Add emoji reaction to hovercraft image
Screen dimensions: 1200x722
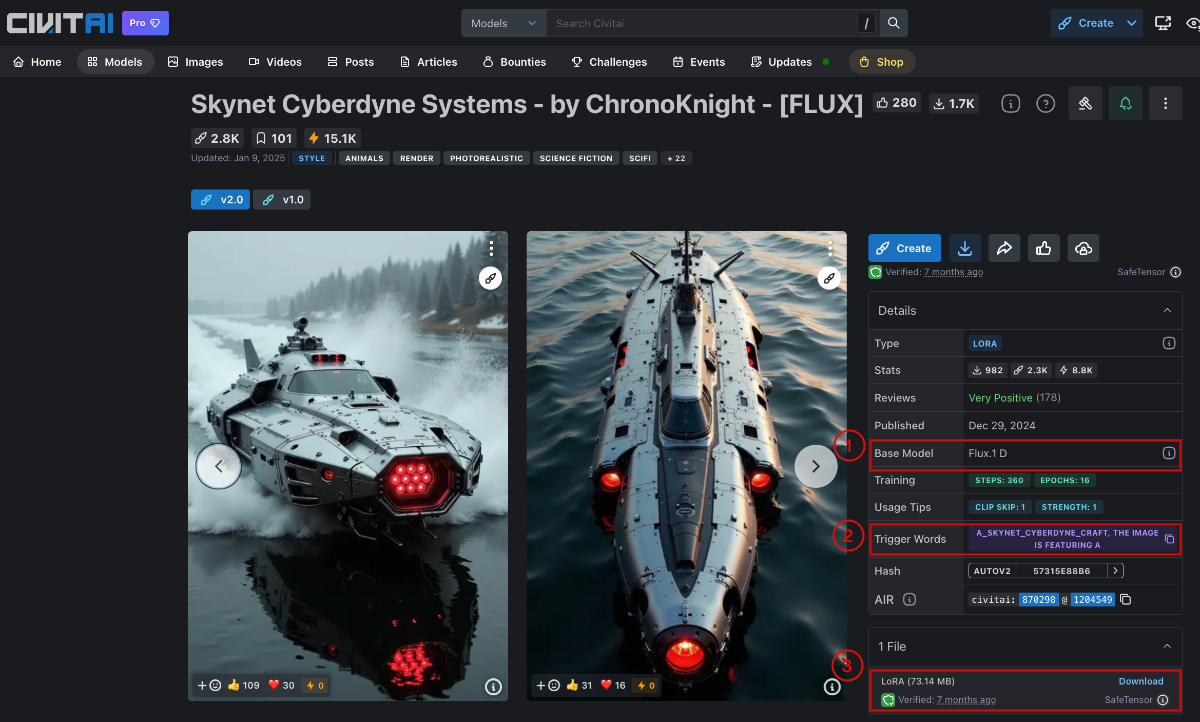pyautogui.click(x=209, y=685)
